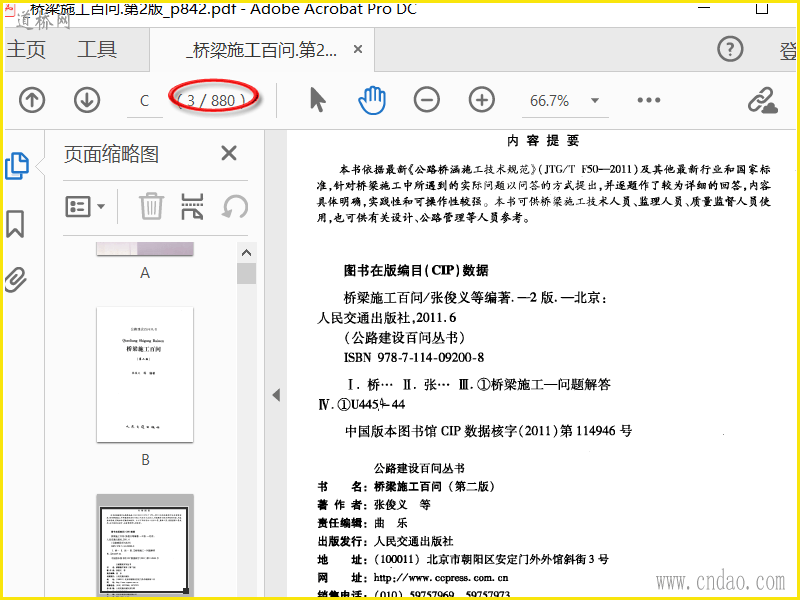Select the page thumbnail labeled A

tap(145, 249)
